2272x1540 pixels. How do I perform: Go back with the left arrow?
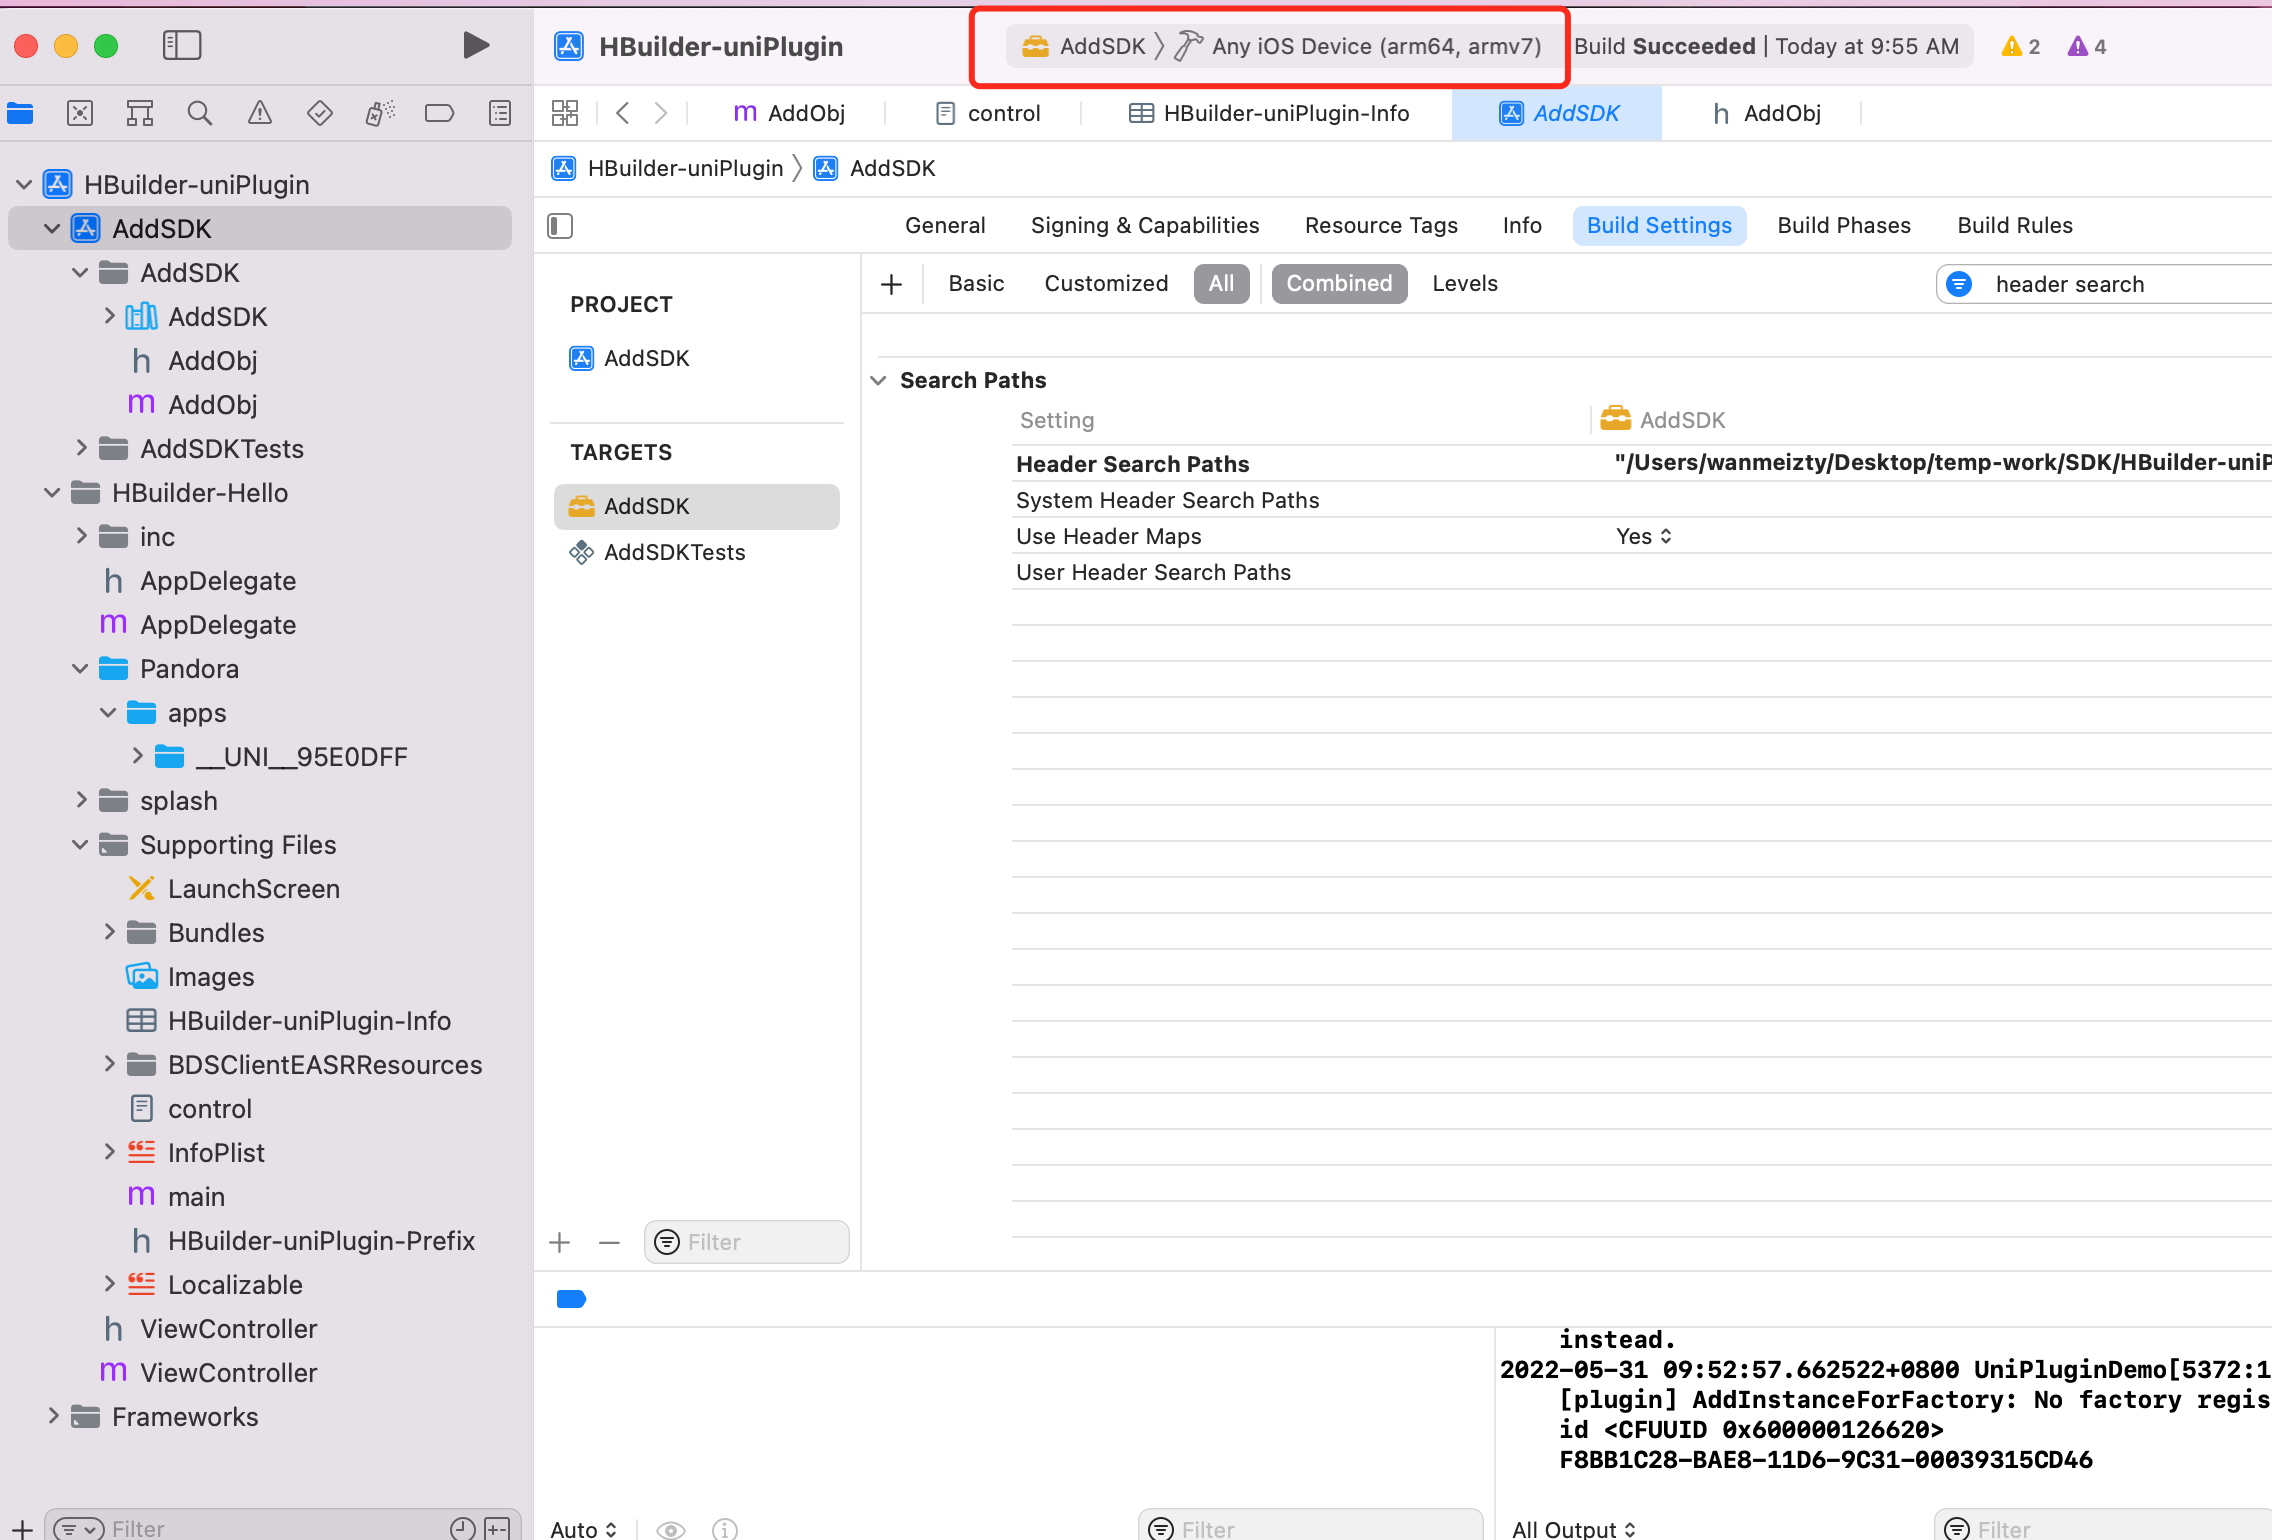pos(623,113)
